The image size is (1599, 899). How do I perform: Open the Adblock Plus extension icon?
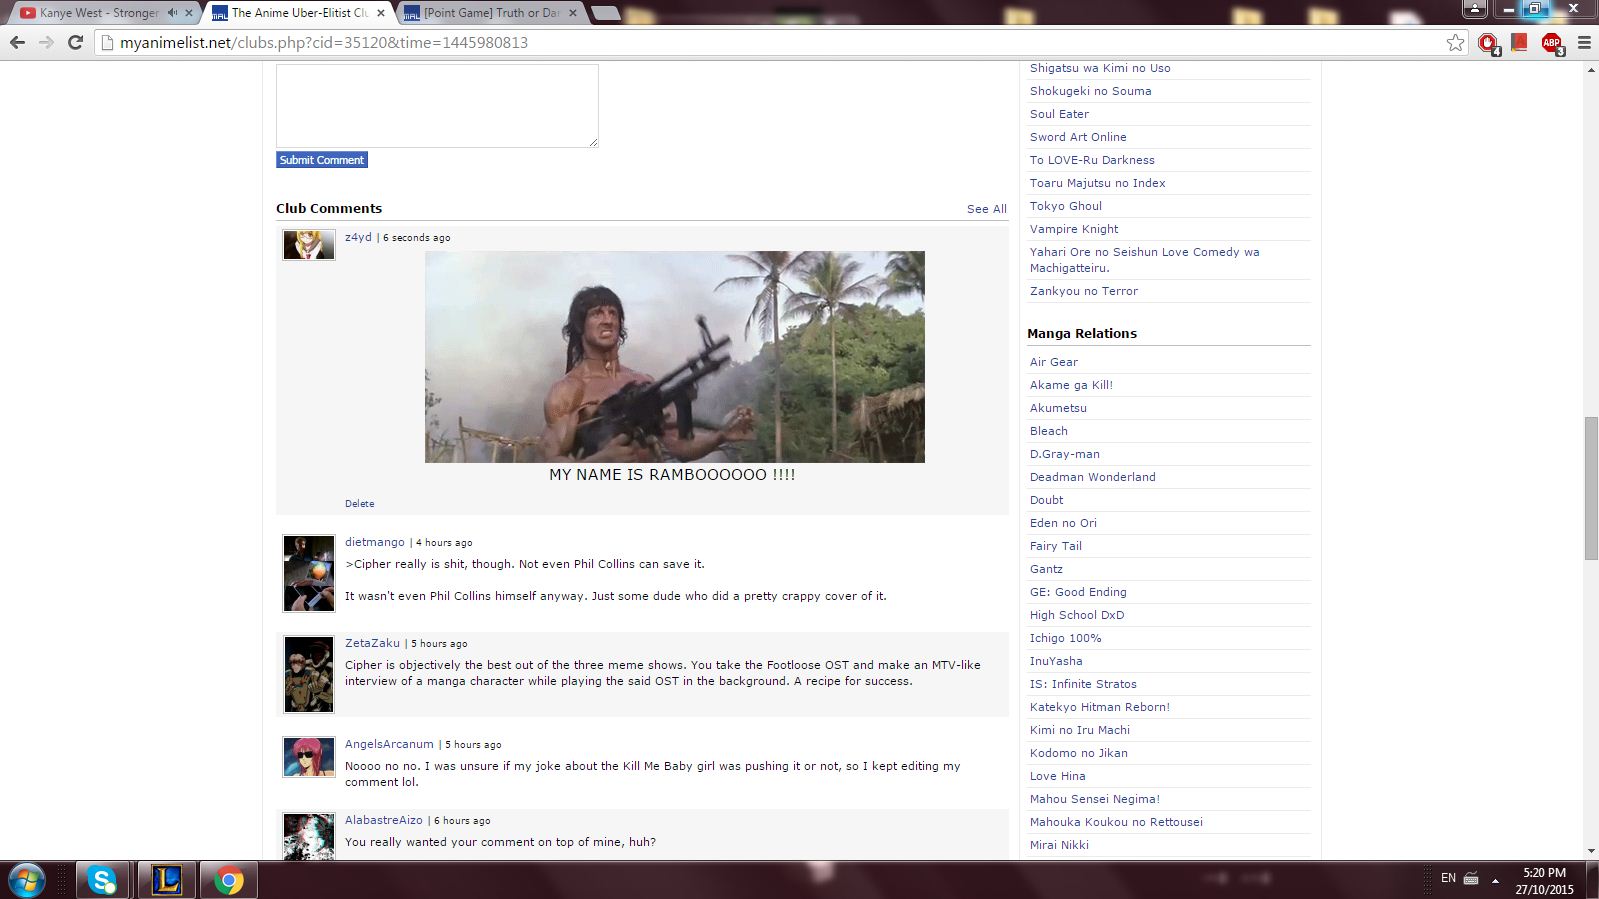1551,42
